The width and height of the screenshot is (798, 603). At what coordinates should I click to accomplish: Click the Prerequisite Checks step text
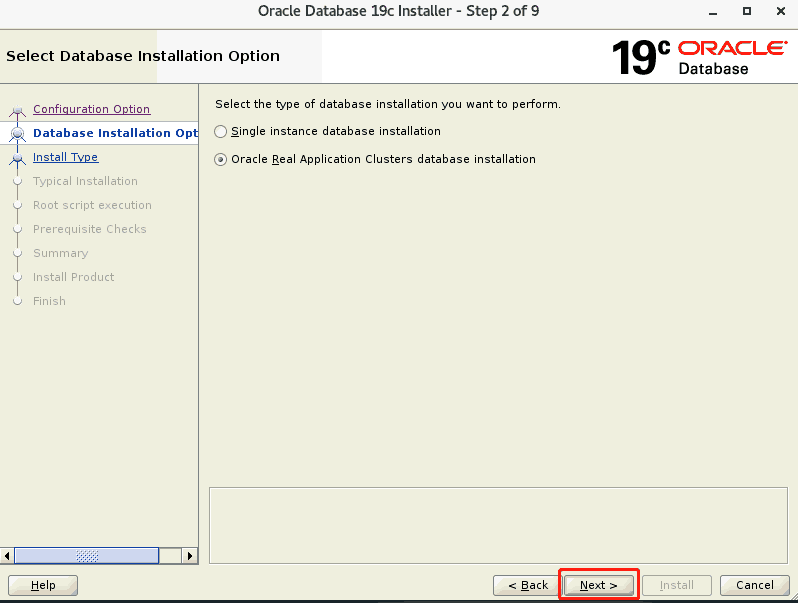coord(90,229)
